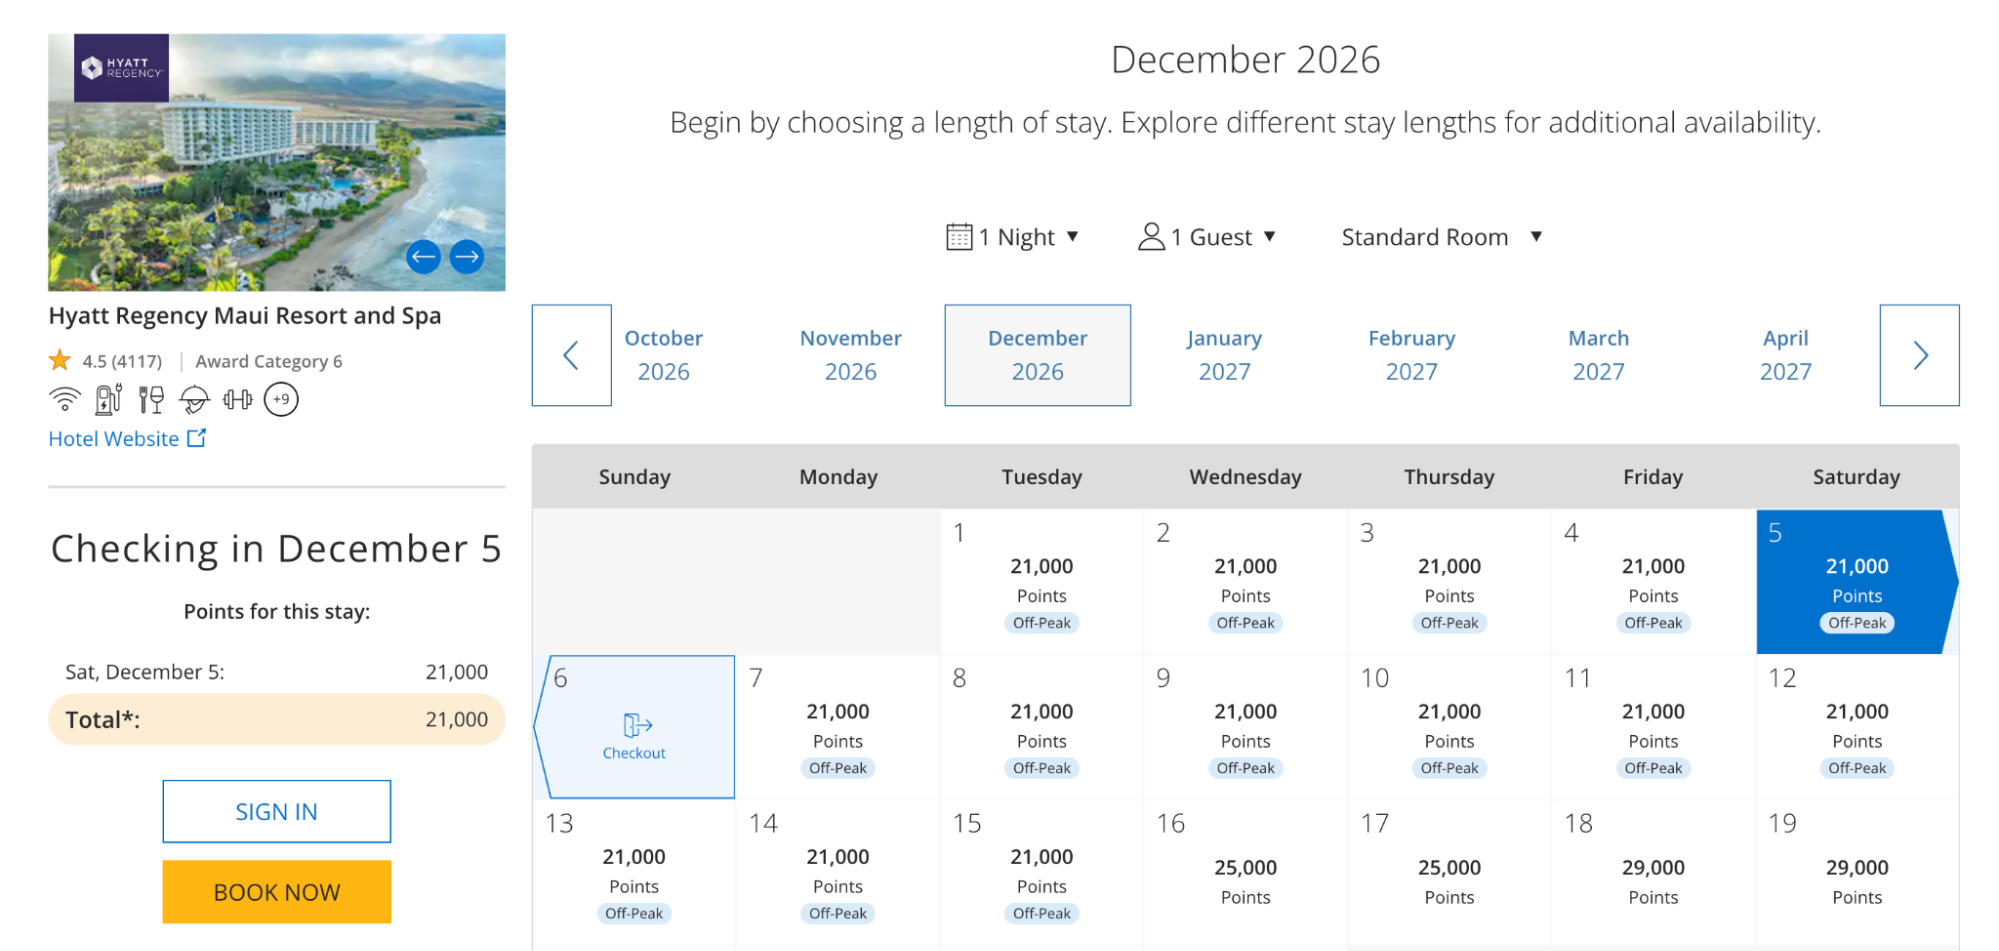
Task: Click the previous photo arrow on hotel image
Action: pos(423,257)
